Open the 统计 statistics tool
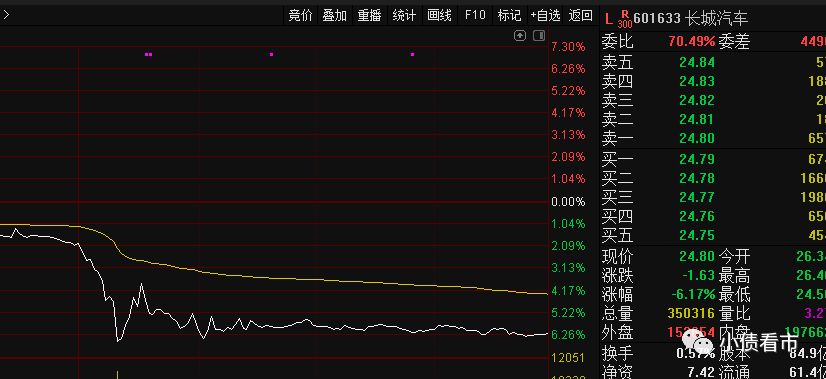The height and width of the screenshot is (379, 826). (404, 15)
